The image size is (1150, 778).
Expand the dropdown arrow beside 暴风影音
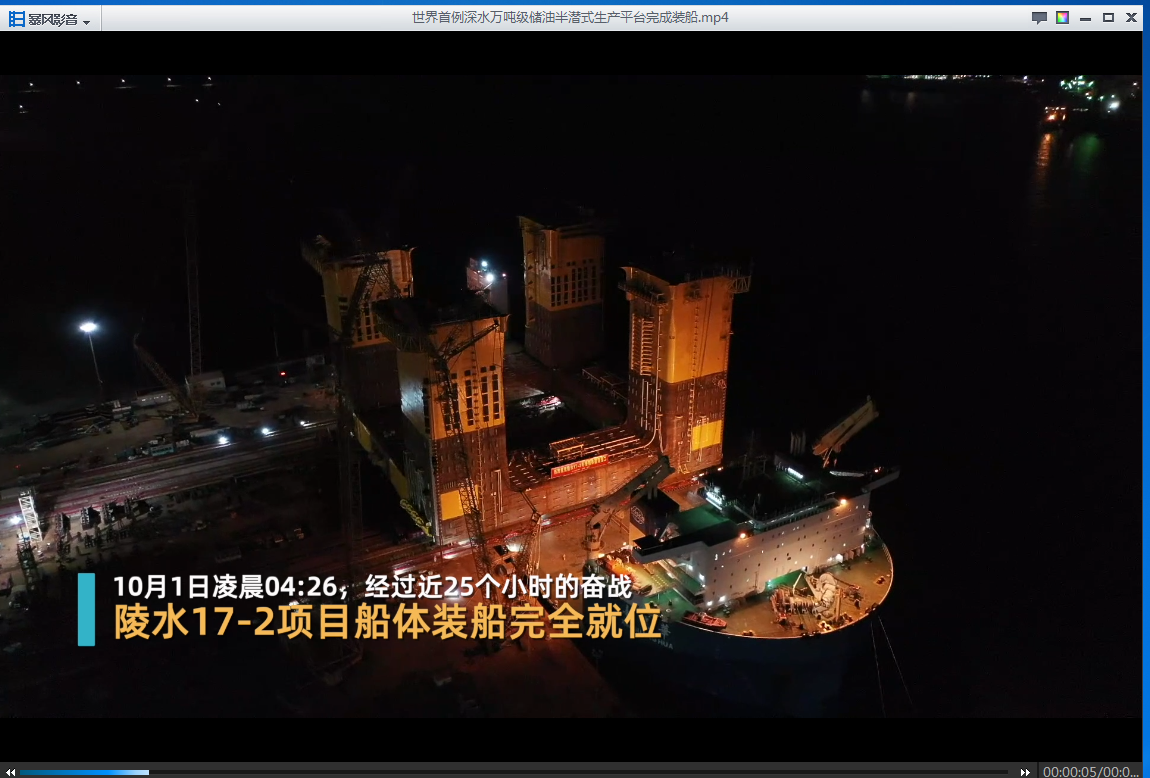(x=87, y=22)
